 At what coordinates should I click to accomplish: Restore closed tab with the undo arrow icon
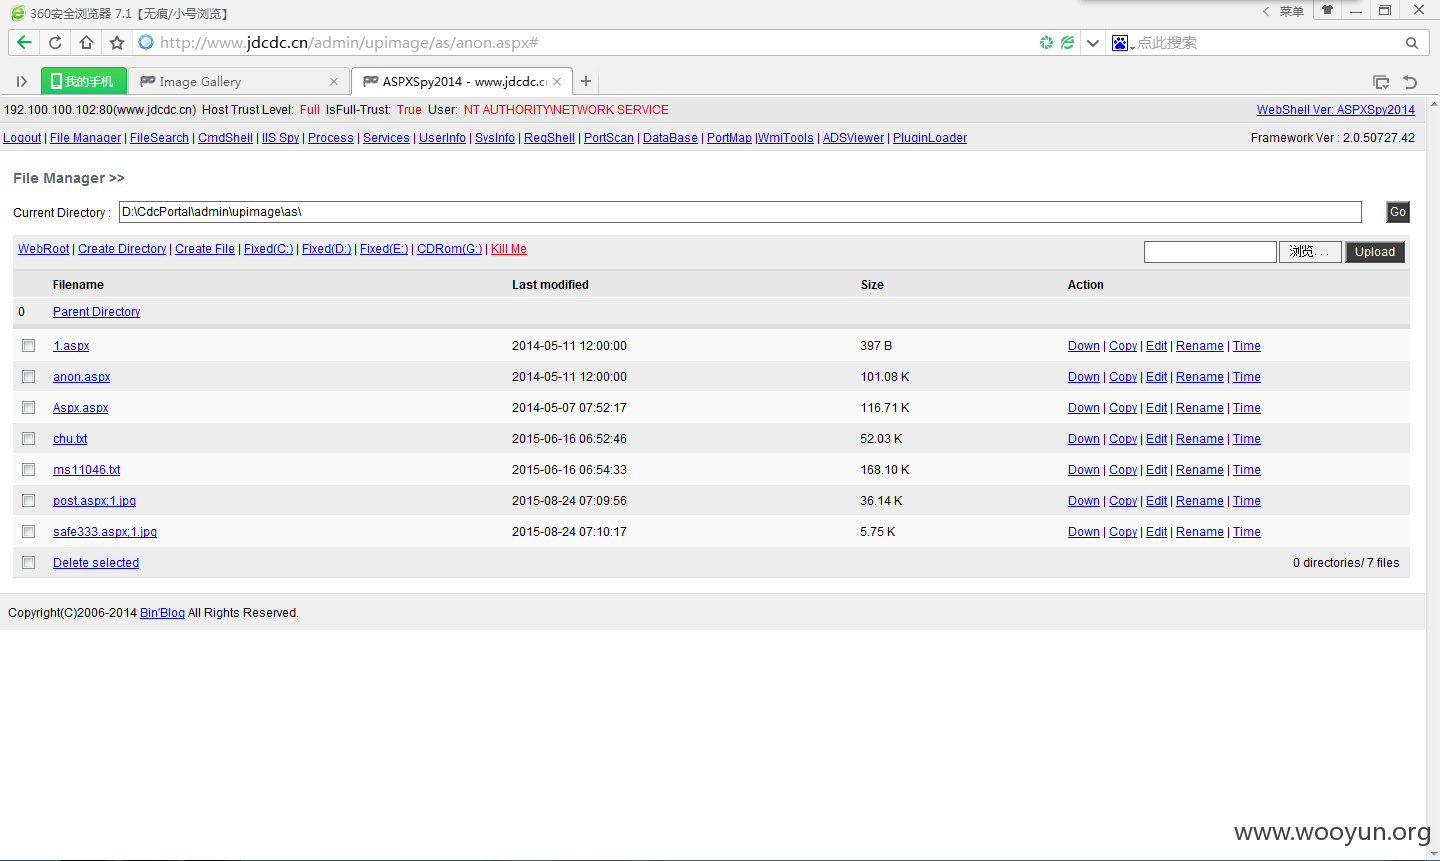click(1410, 82)
